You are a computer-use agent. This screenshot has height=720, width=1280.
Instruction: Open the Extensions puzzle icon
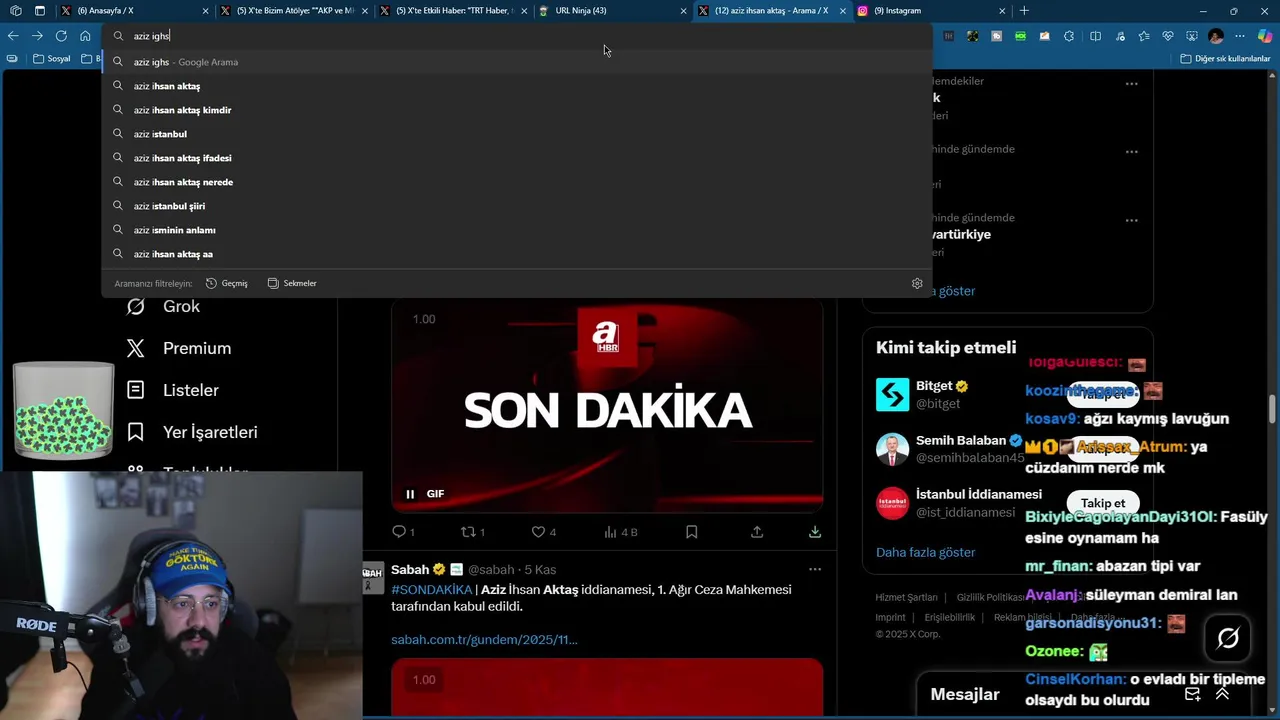point(1069,36)
